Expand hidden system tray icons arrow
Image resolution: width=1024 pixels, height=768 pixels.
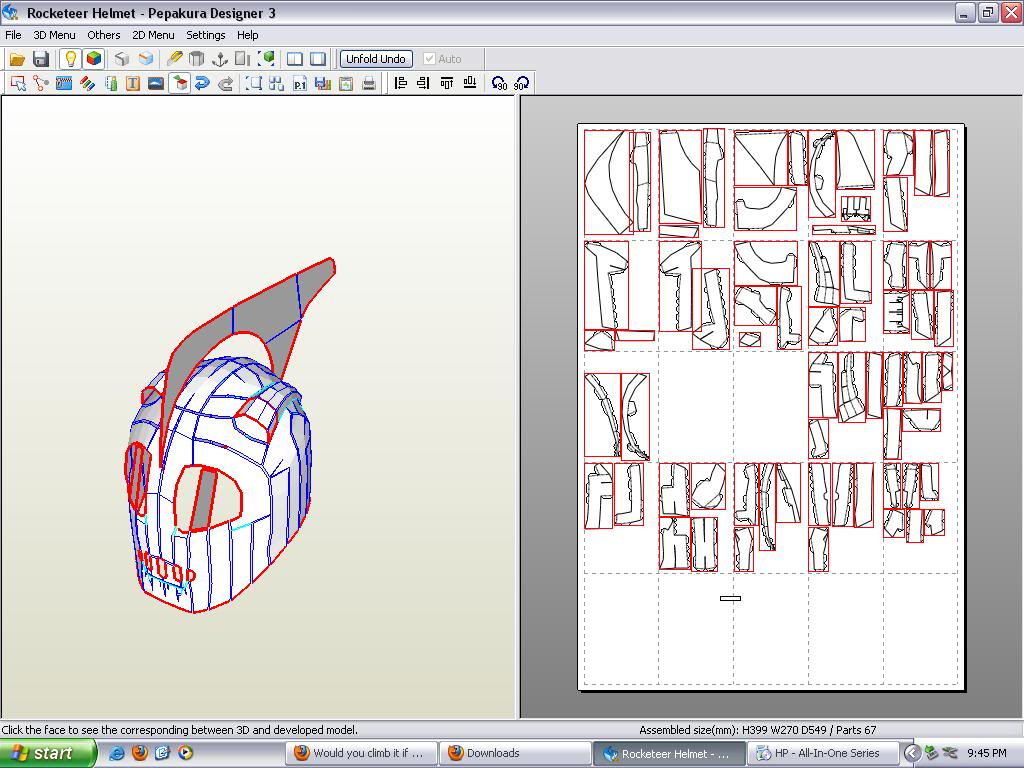click(x=912, y=754)
